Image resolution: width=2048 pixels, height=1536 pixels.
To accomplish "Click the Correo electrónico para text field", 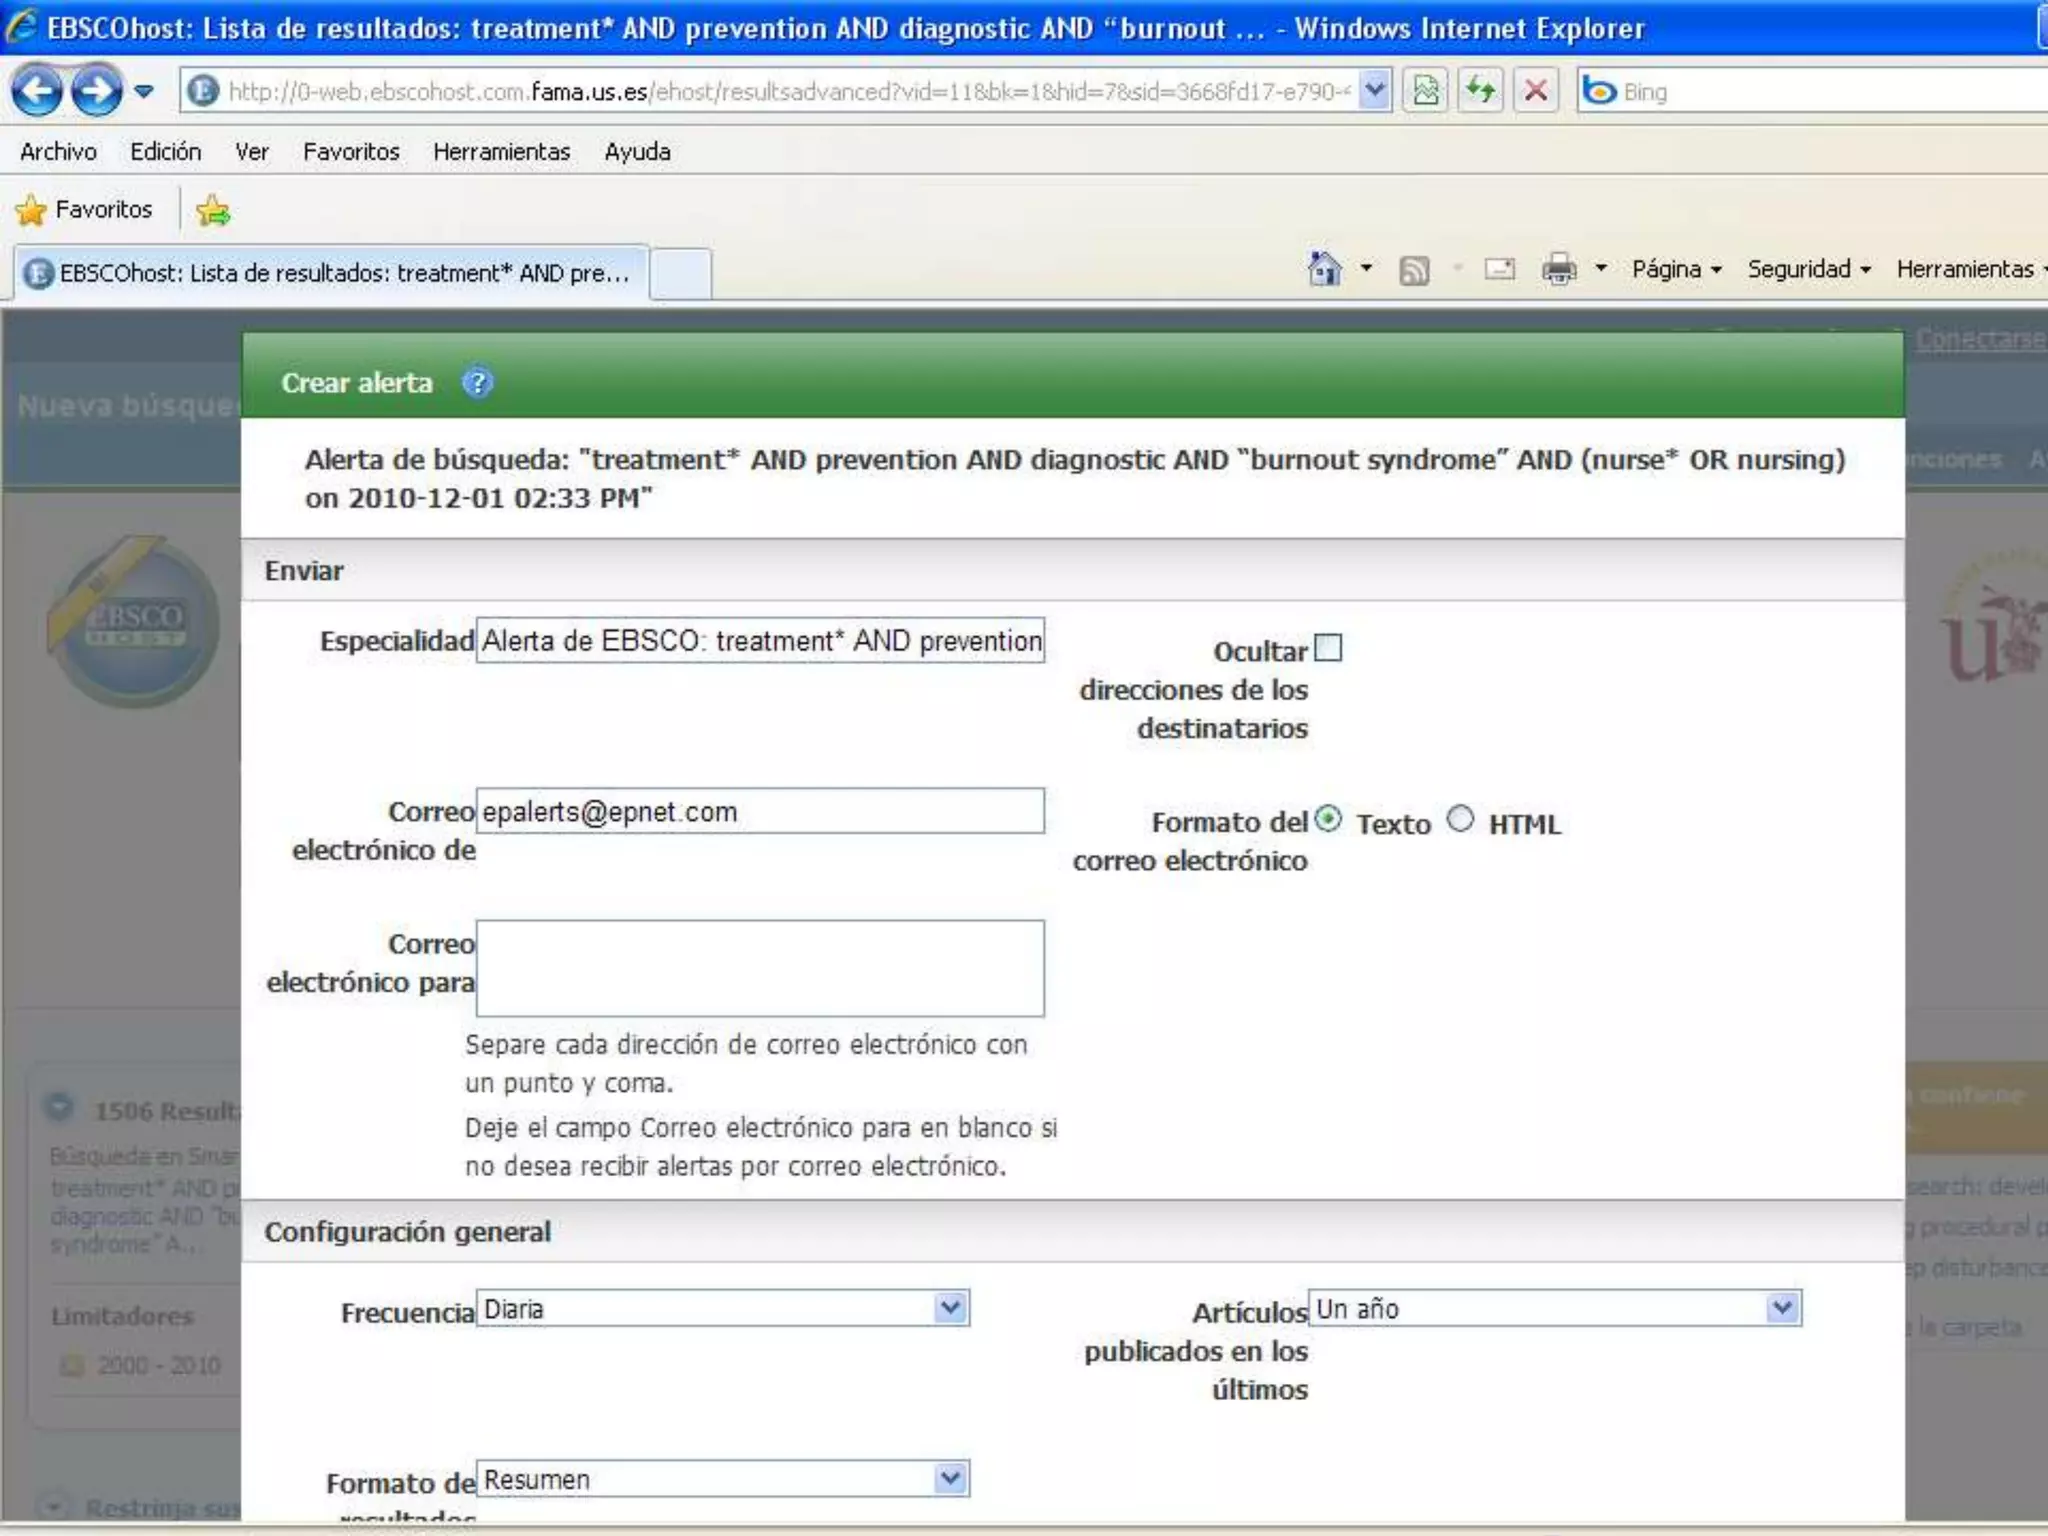I will tap(760, 968).
